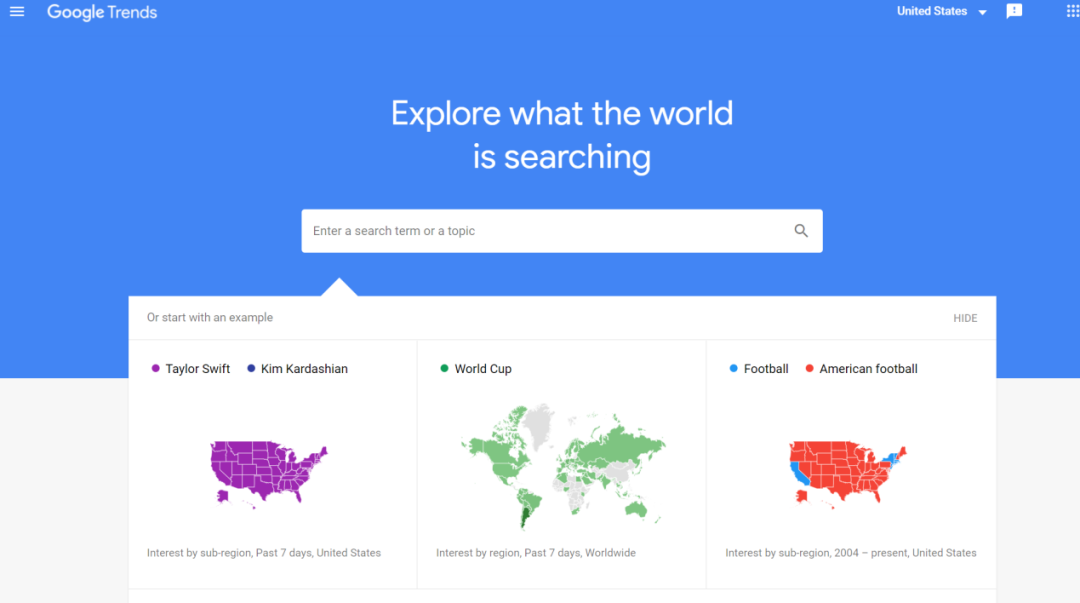Click the red American football dot
Image resolution: width=1080 pixels, height=603 pixels.
tap(809, 369)
